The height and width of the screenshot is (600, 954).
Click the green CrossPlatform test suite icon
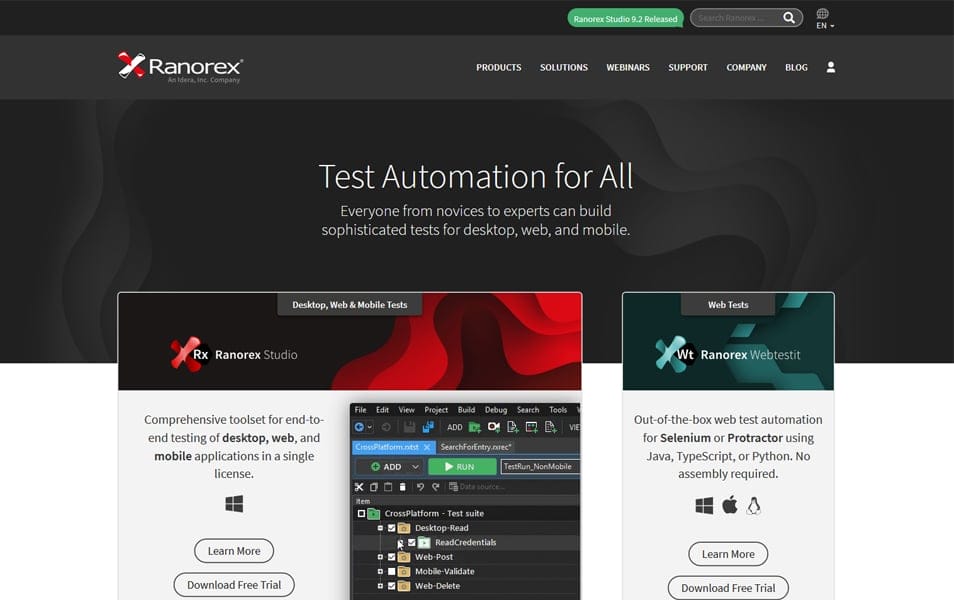(374, 514)
